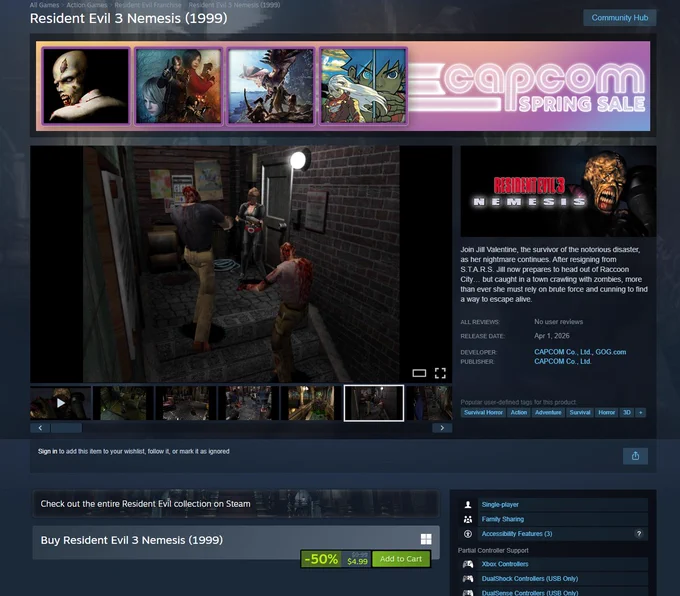Viewport: 680px width, 596px height.
Task: Toggle theater mode on screenshot viewer
Action: [x=419, y=373]
